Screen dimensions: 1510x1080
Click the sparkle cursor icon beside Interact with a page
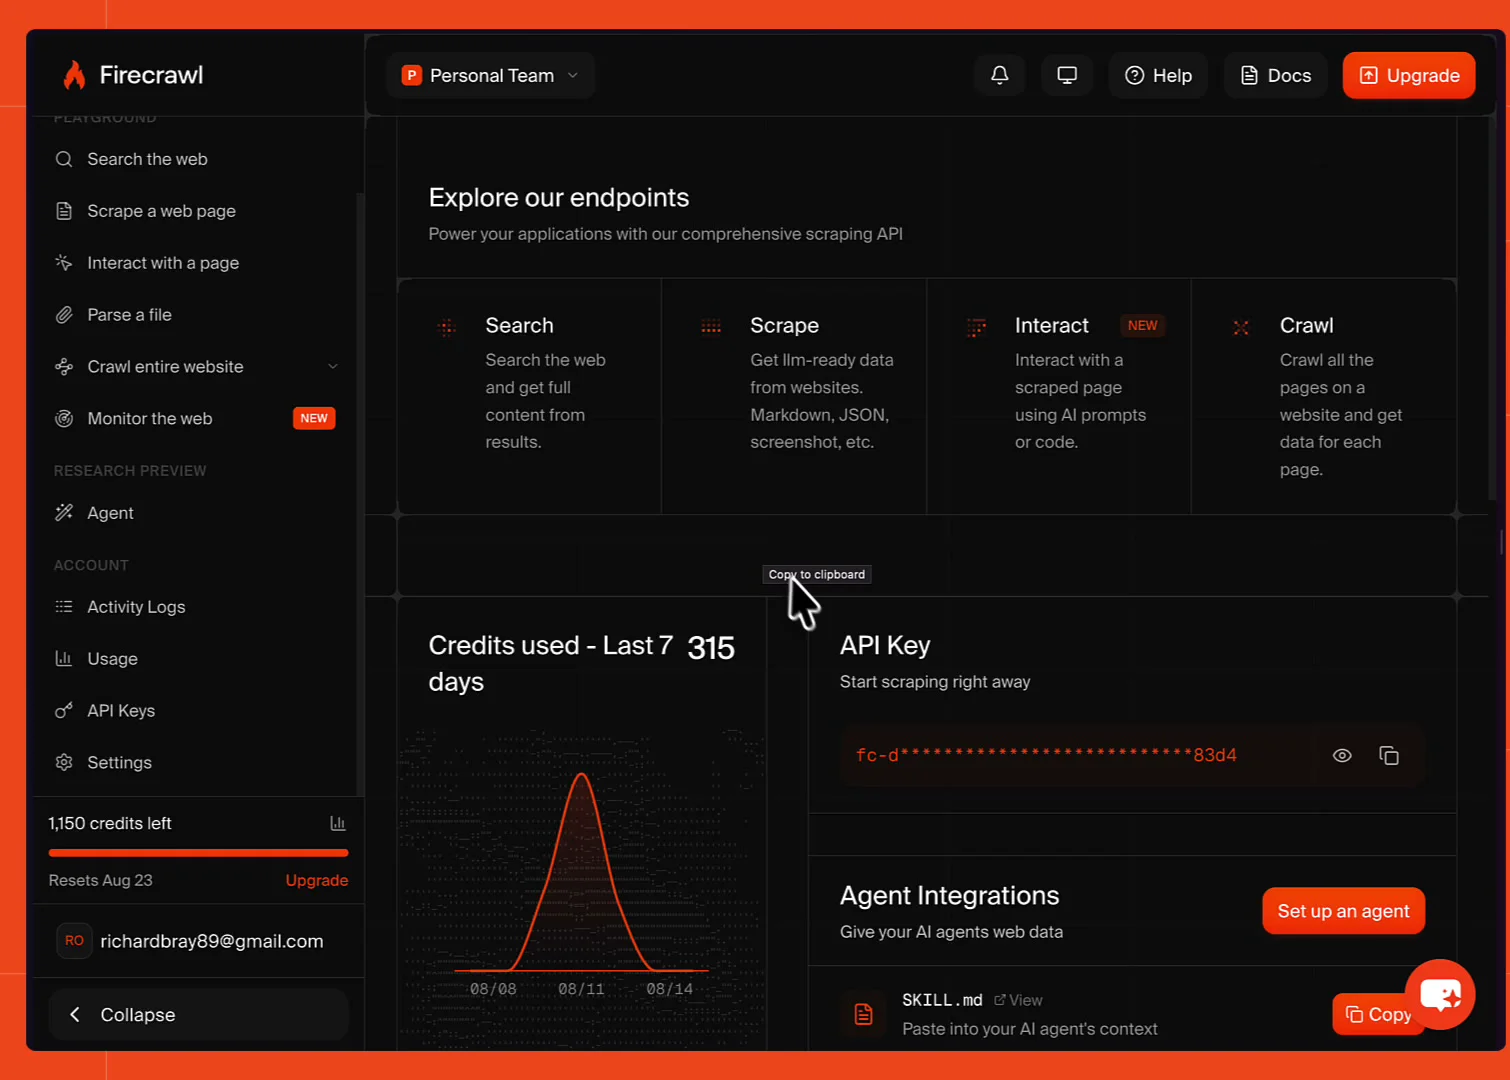tap(64, 263)
